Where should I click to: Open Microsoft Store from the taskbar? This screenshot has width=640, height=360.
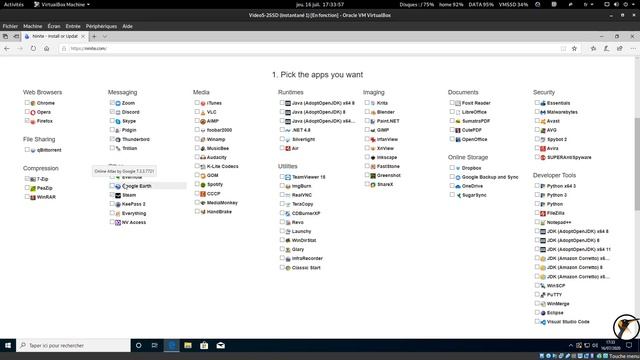[204, 345]
